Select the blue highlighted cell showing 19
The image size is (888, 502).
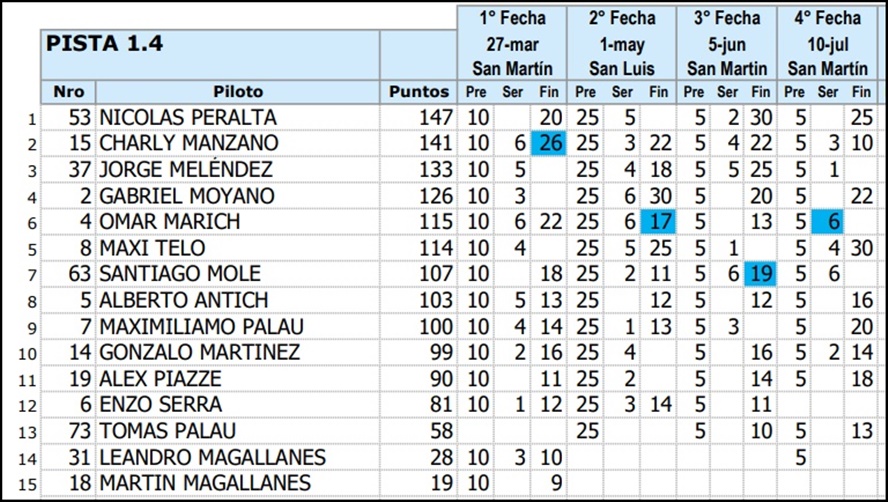761,274
